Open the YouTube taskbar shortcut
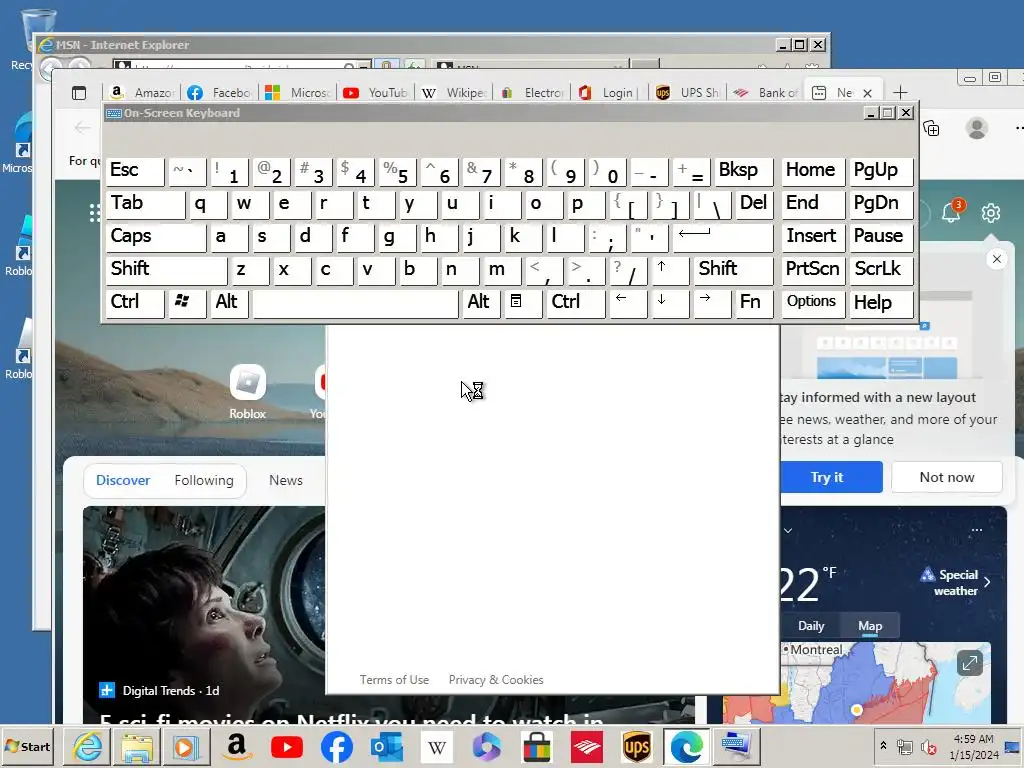Screen dimensions: 1024x768 click(286, 746)
